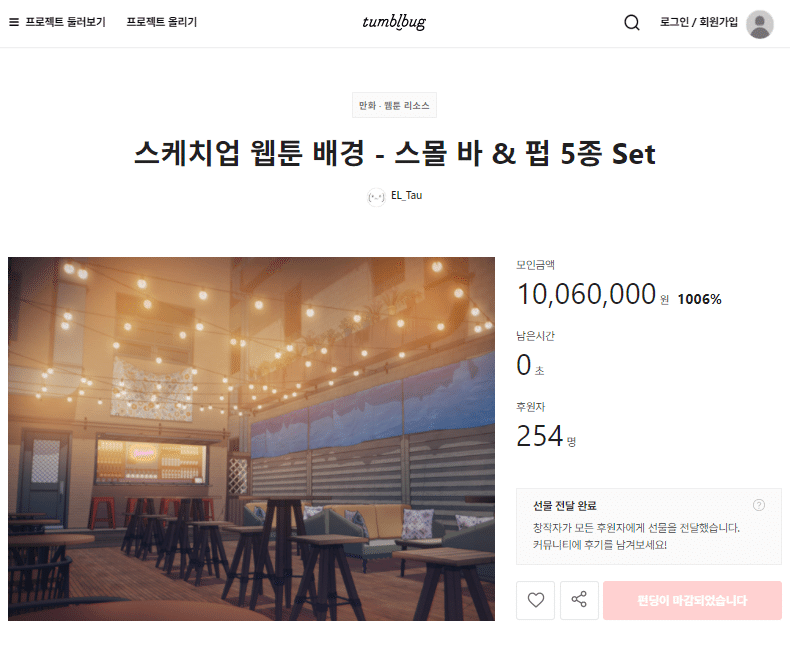Go to tumblbug home logo
Image resolution: width=790 pixels, height=645 pixels.
(394, 22)
